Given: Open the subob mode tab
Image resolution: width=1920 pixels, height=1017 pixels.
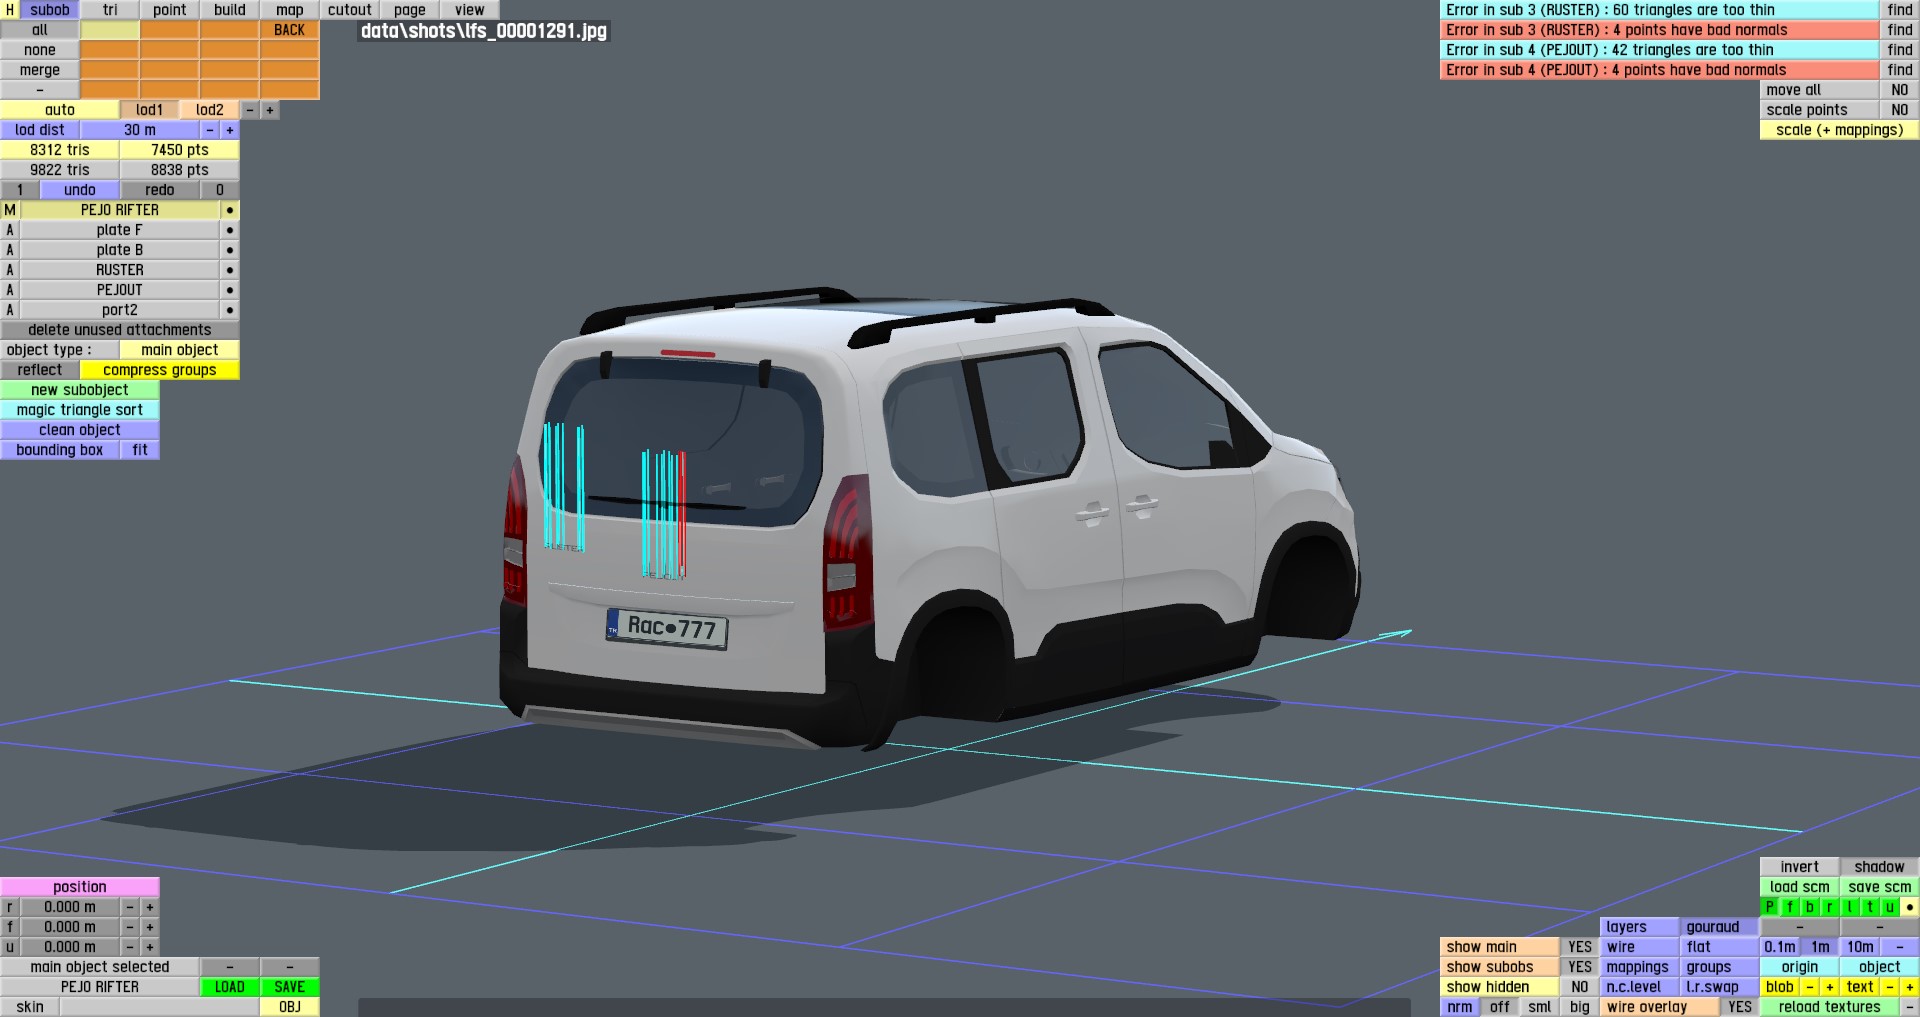Looking at the screenshot, I should pos(50,10).
